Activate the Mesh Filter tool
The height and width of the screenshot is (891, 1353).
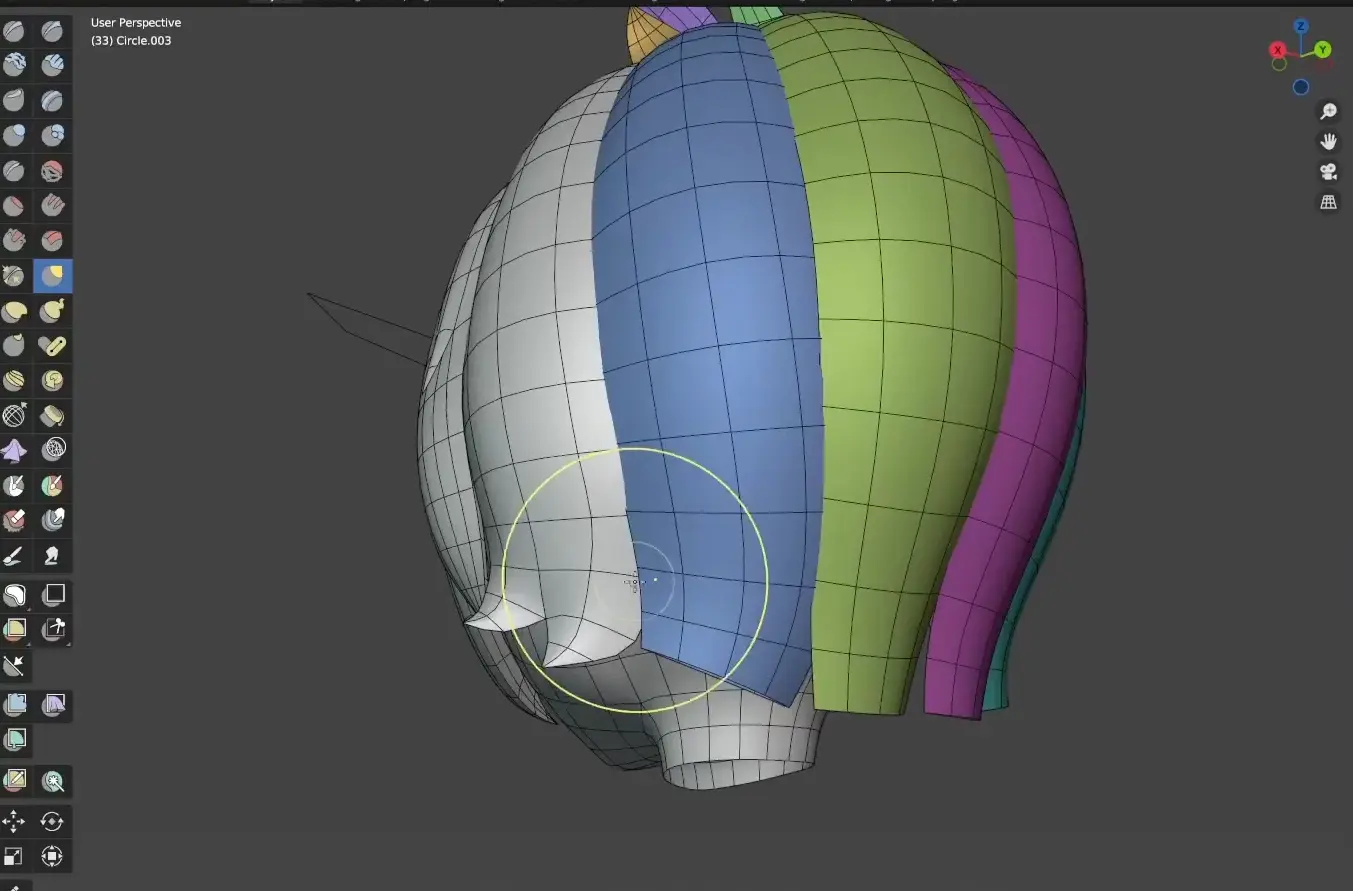pyautogui.click(x=14, y=705)
